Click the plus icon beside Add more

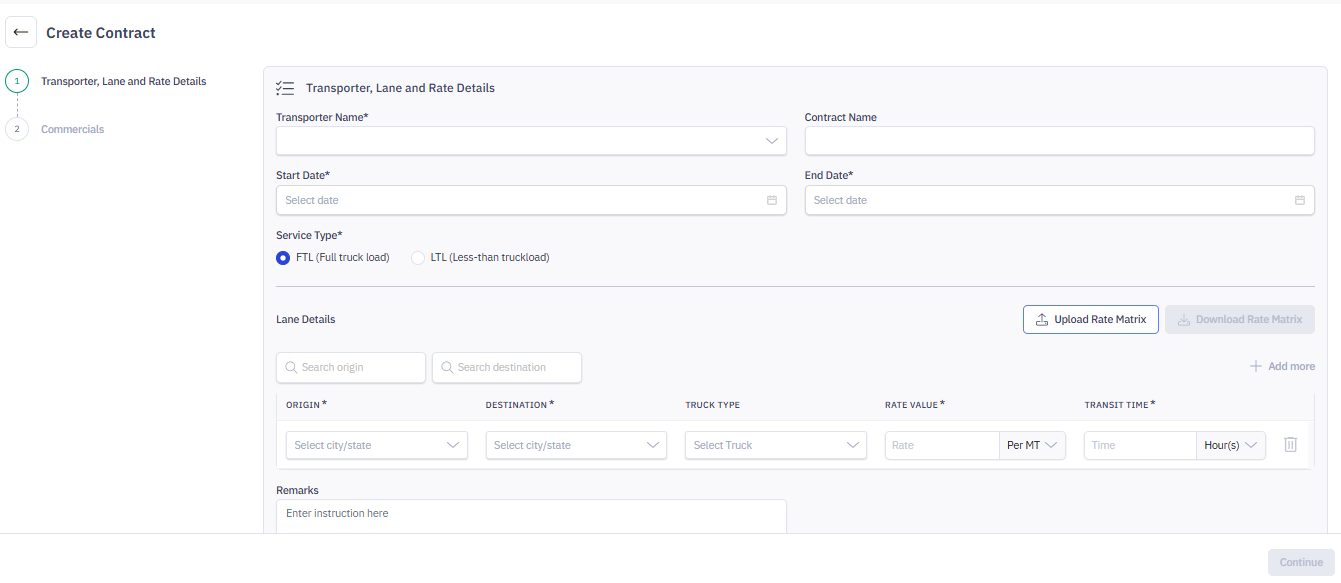(1256, 366)
